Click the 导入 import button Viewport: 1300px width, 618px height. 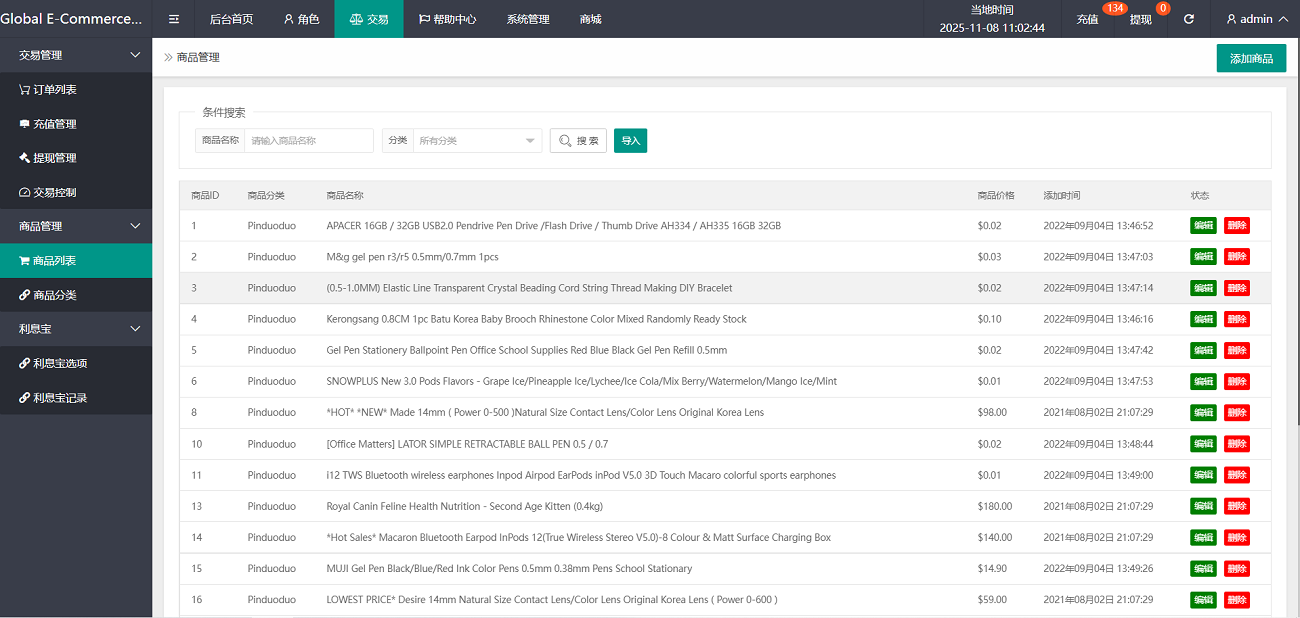[x=630, y=141]
